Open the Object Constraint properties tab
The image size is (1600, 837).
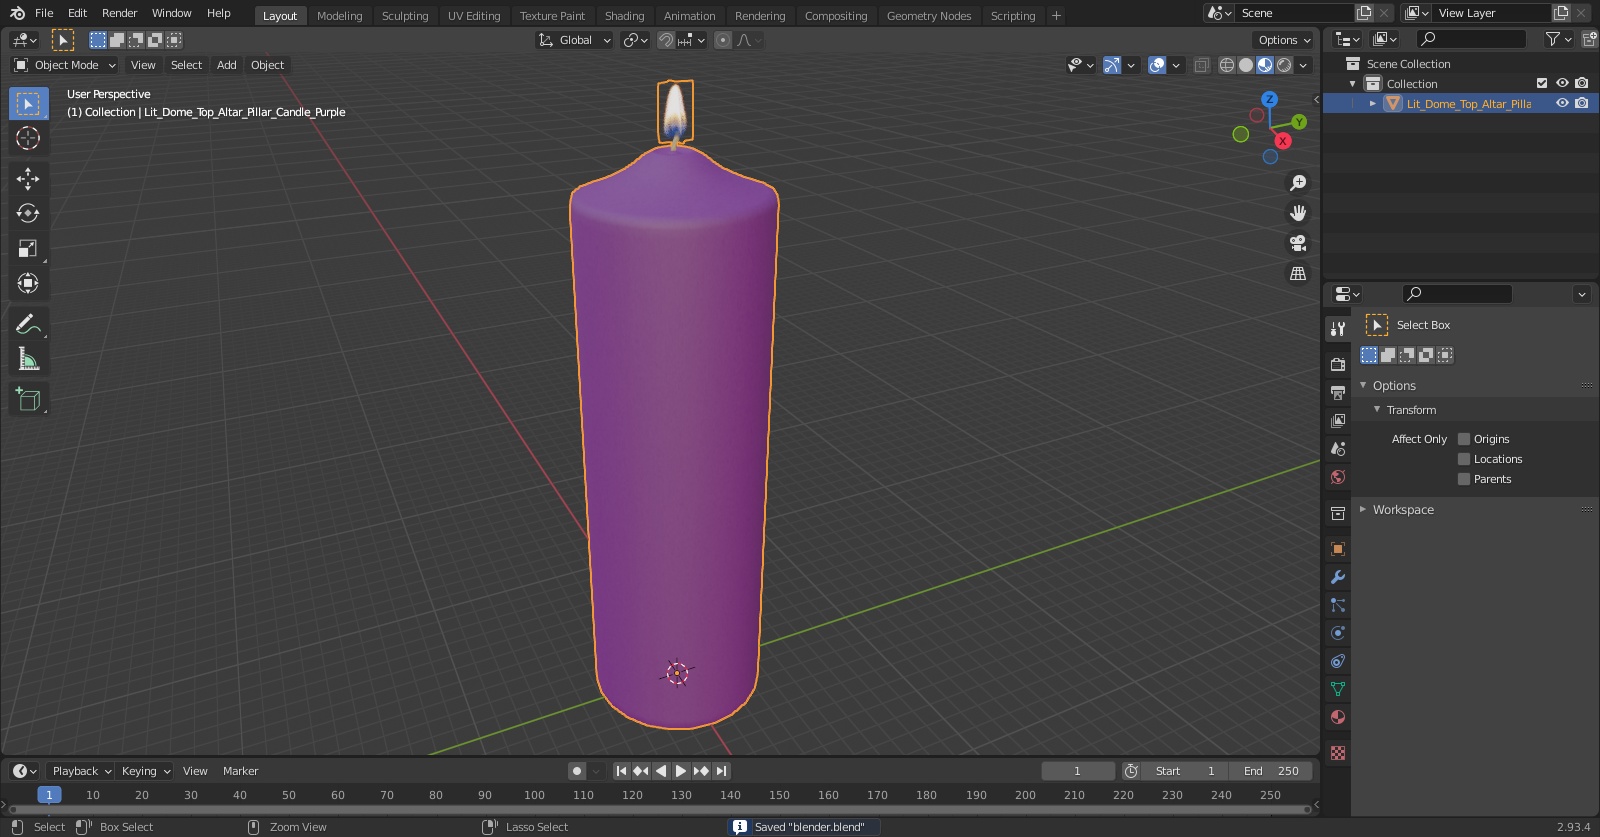[1338, 661]
